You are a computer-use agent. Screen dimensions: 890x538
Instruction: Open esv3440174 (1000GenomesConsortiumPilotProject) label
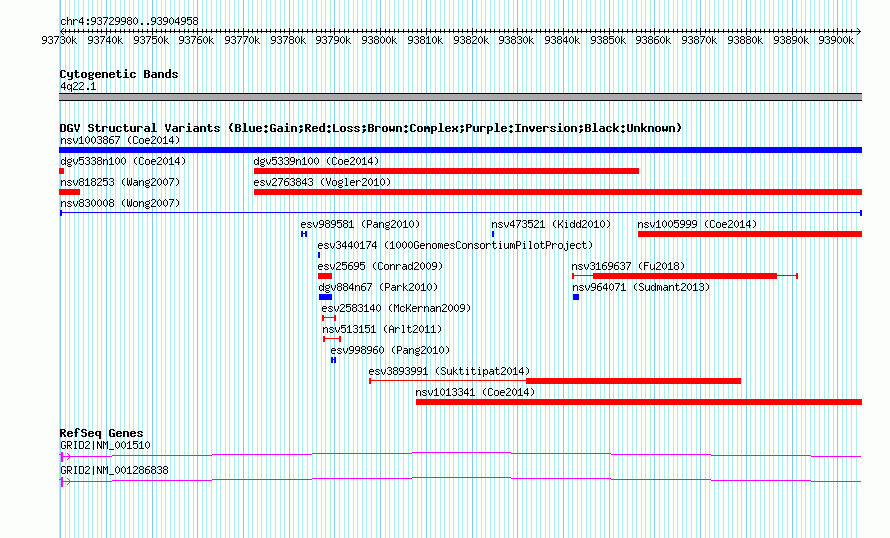(x=455, y=245)
